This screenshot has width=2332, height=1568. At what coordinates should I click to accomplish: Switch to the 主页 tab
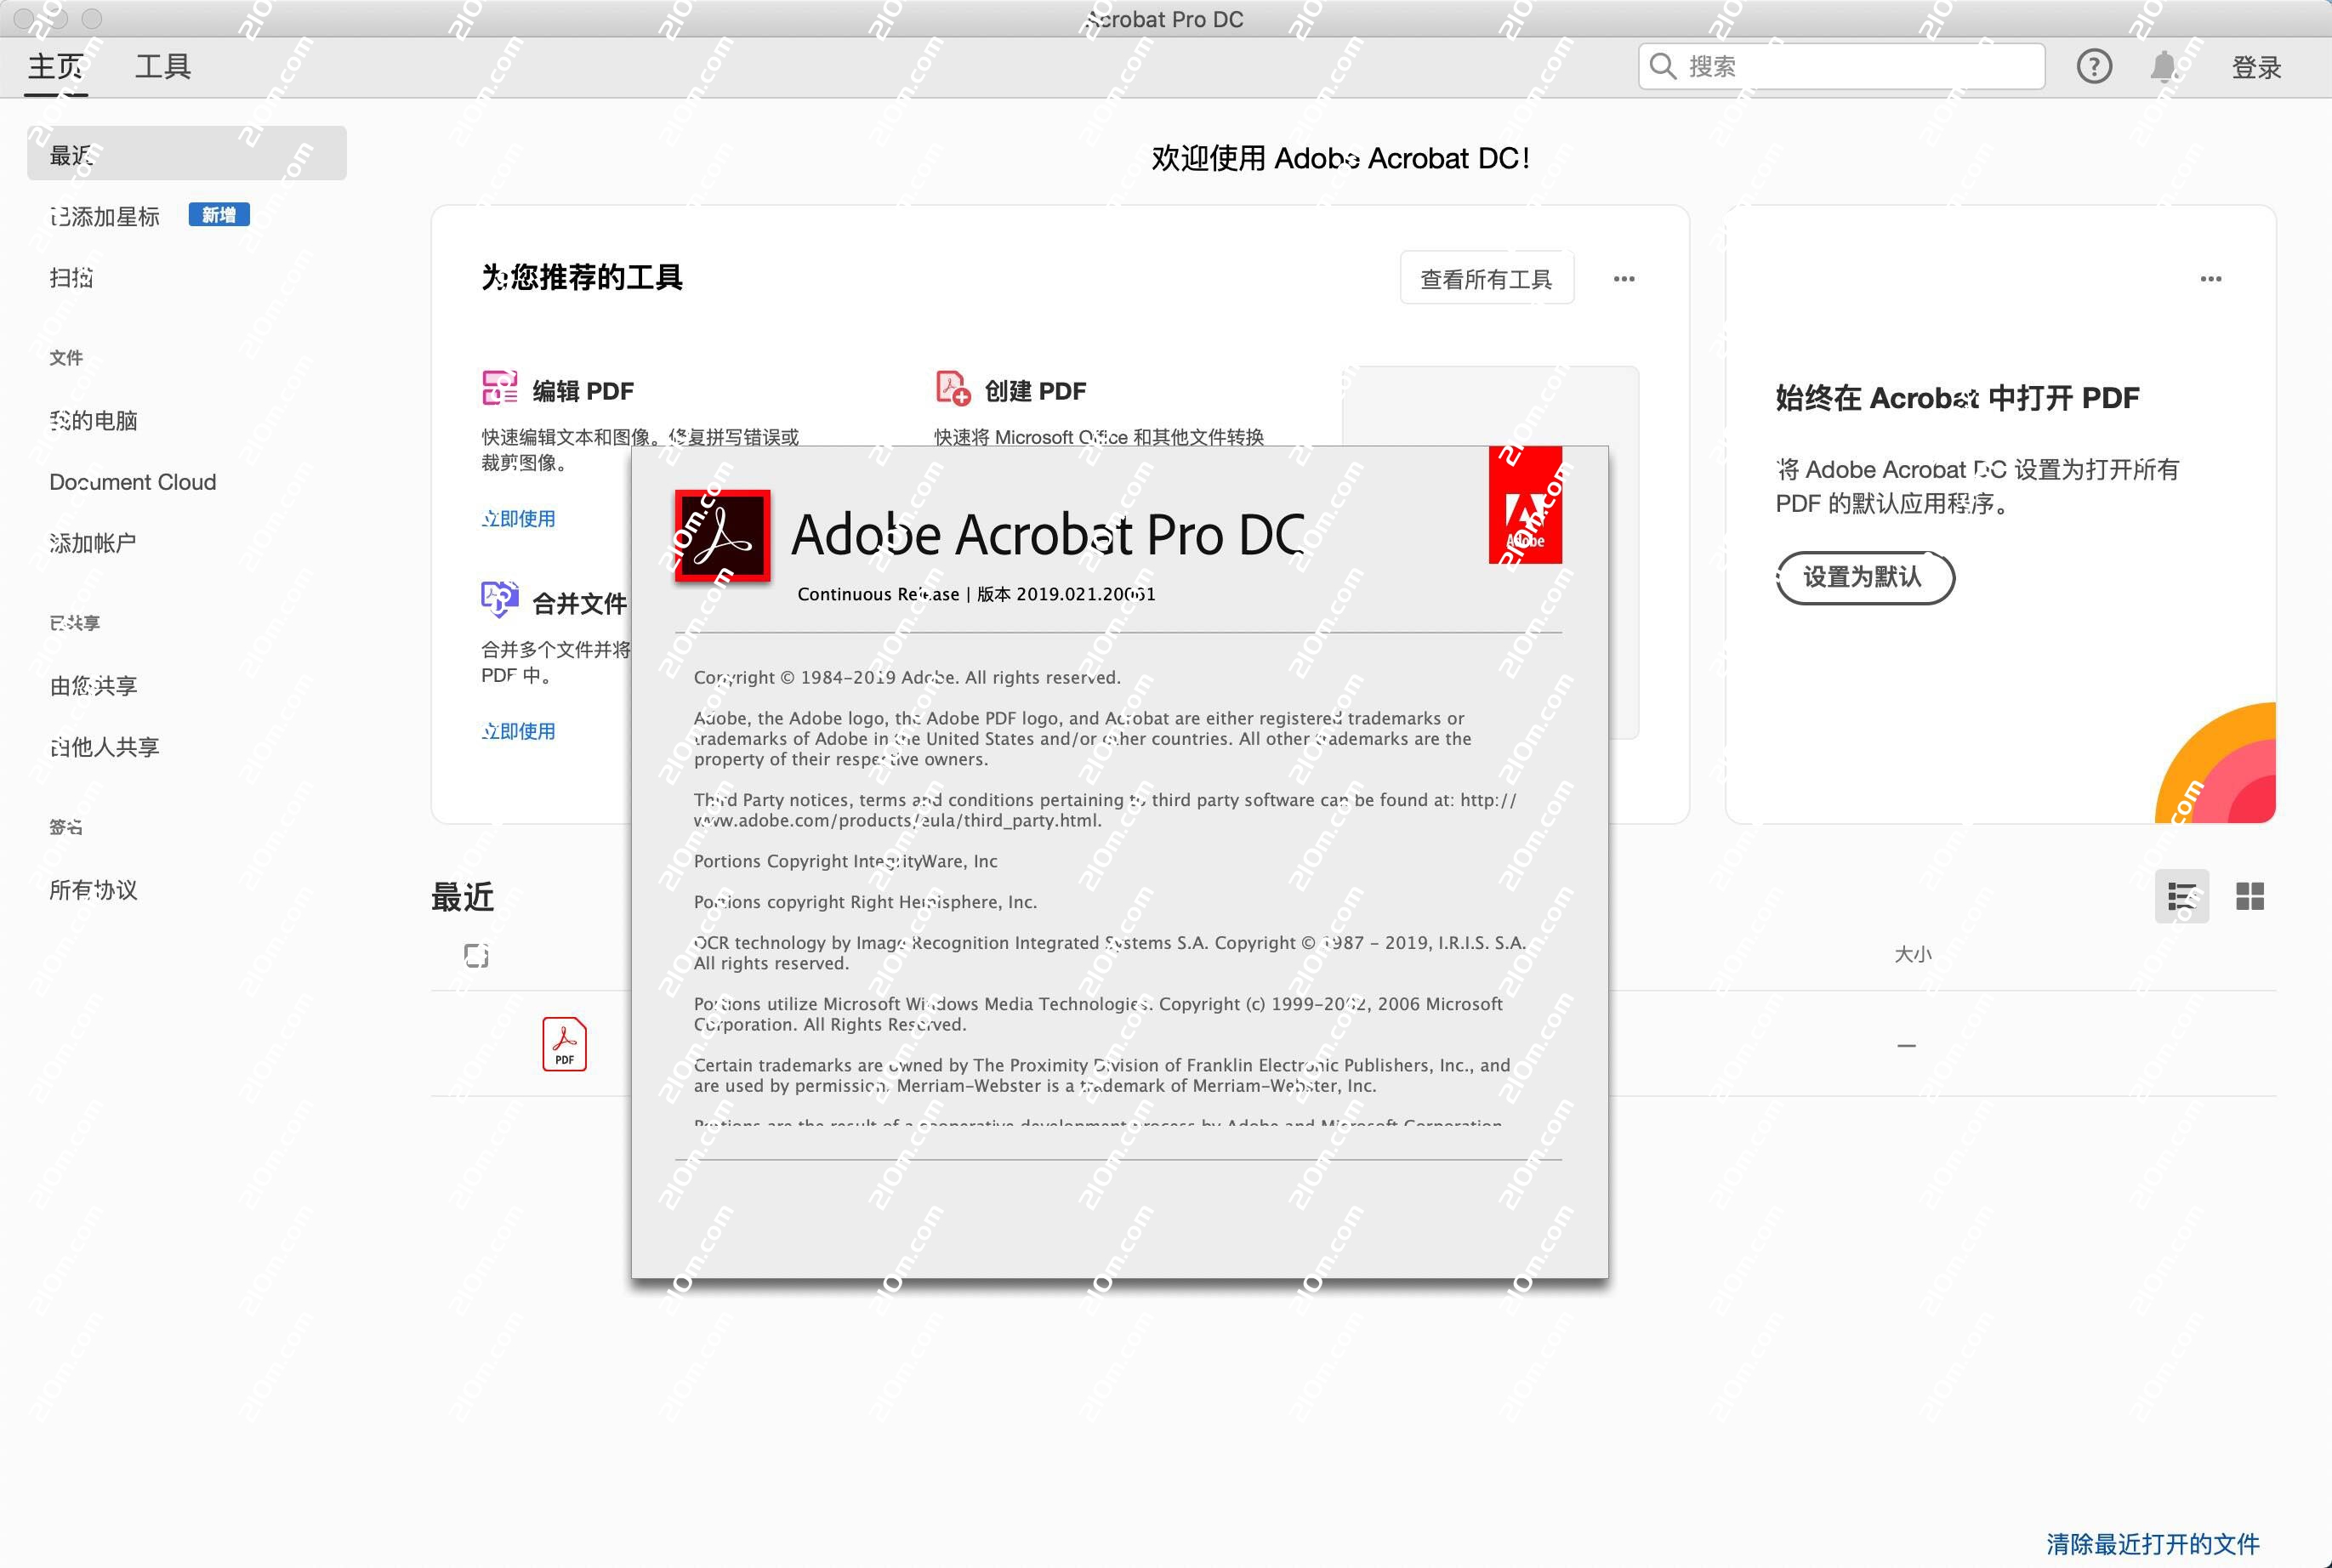[x=56, y=67]
